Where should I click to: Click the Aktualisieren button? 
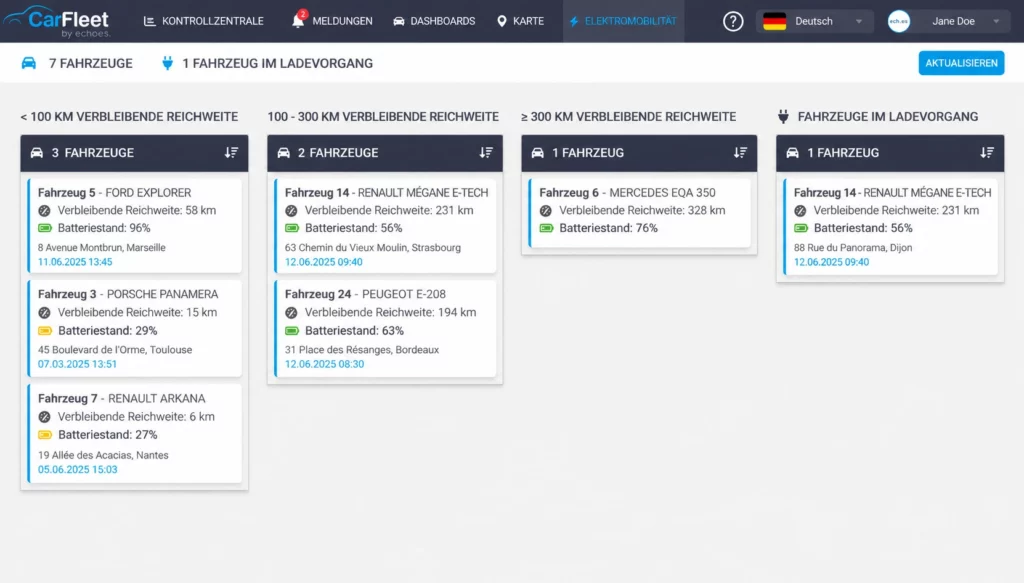click(961, 63)
